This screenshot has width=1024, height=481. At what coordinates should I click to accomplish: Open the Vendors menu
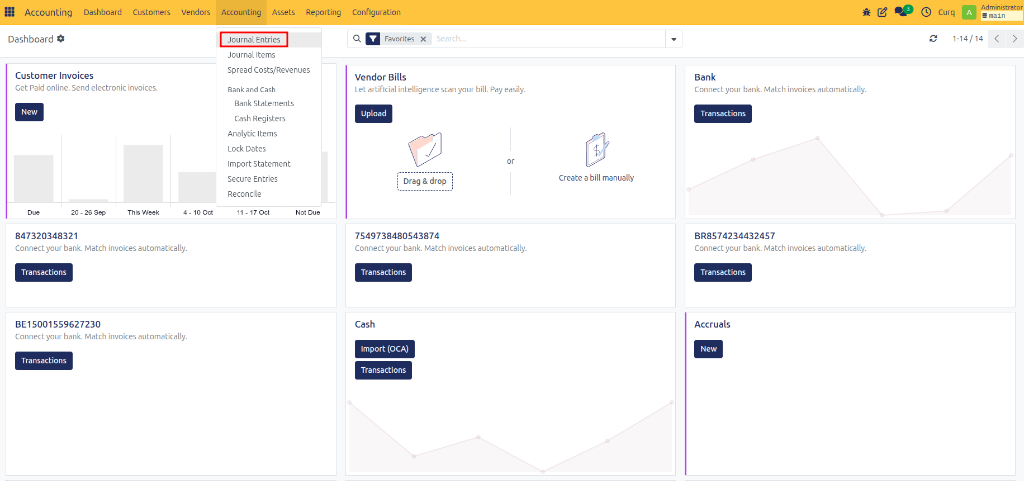196,12
